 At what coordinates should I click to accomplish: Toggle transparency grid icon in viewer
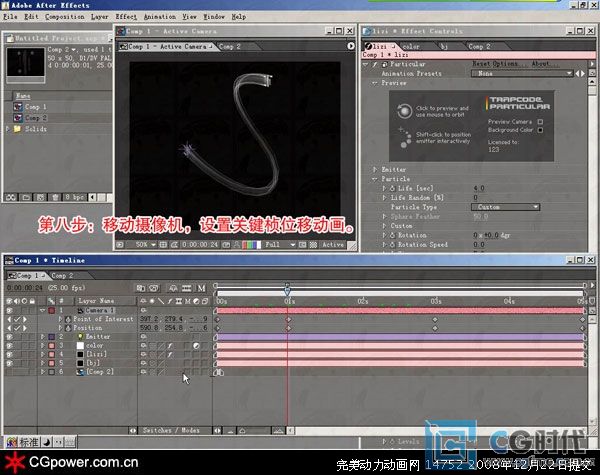click(313, 245)
